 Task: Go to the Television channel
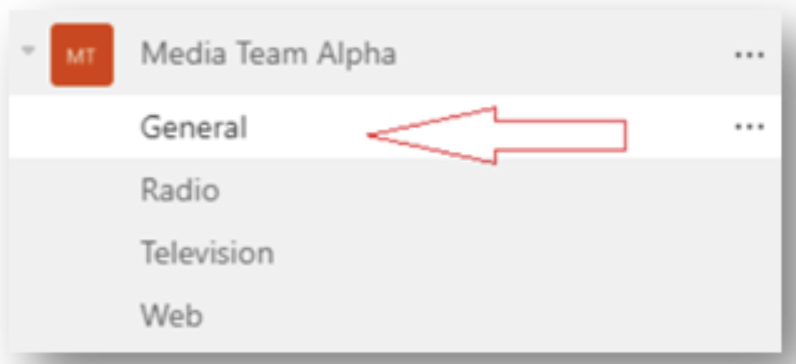click(x=207, y=253)
